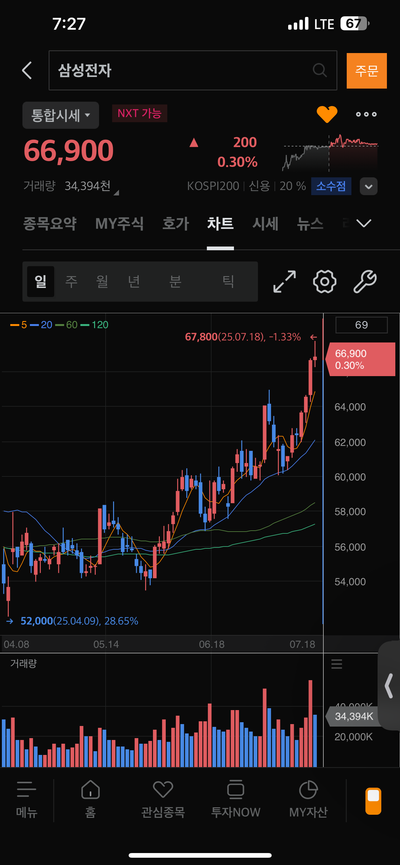Tap the back arrow icon
This screenshot has height=865, width=400.
[26, 71]
